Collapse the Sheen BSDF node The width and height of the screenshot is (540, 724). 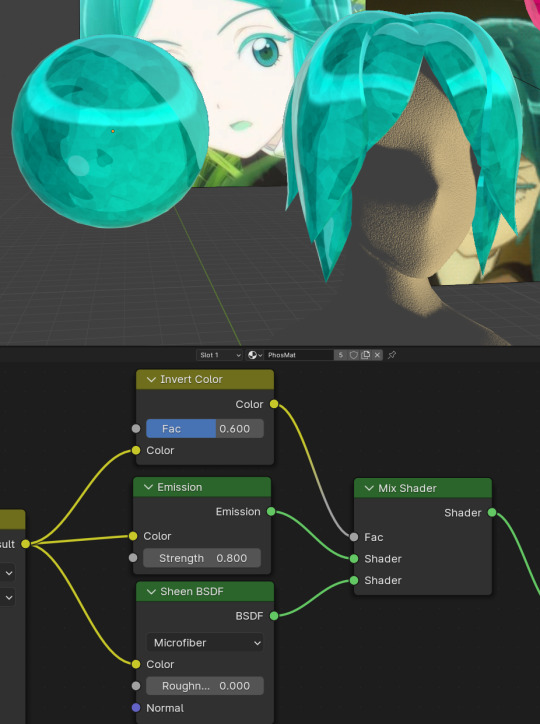point(151,591)
